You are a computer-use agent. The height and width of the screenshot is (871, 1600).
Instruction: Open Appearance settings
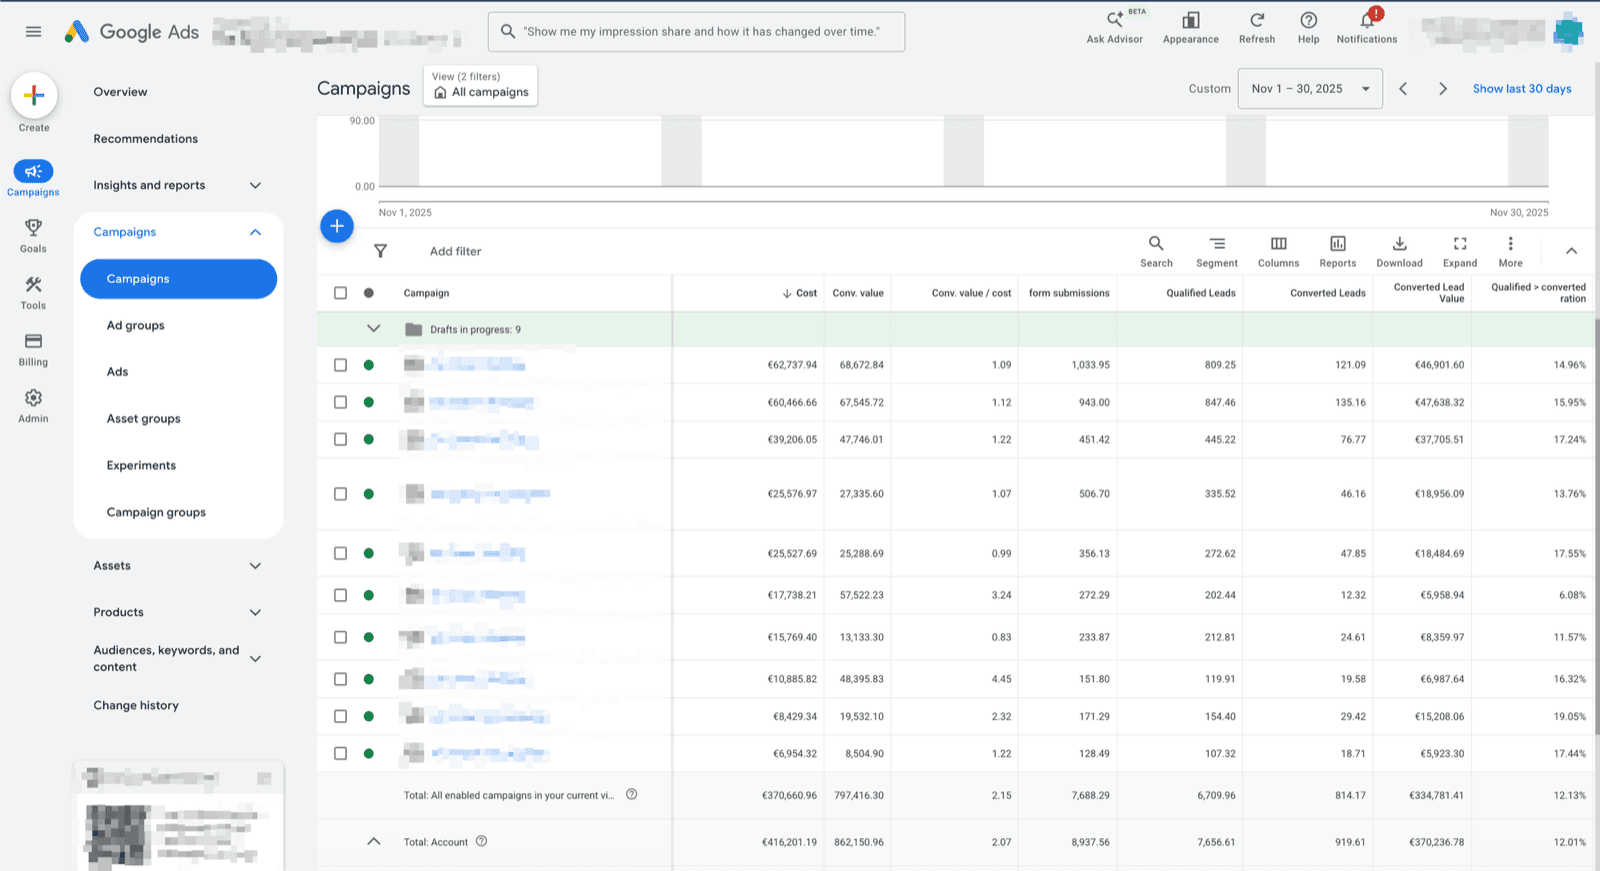(x=1191, y=27)
